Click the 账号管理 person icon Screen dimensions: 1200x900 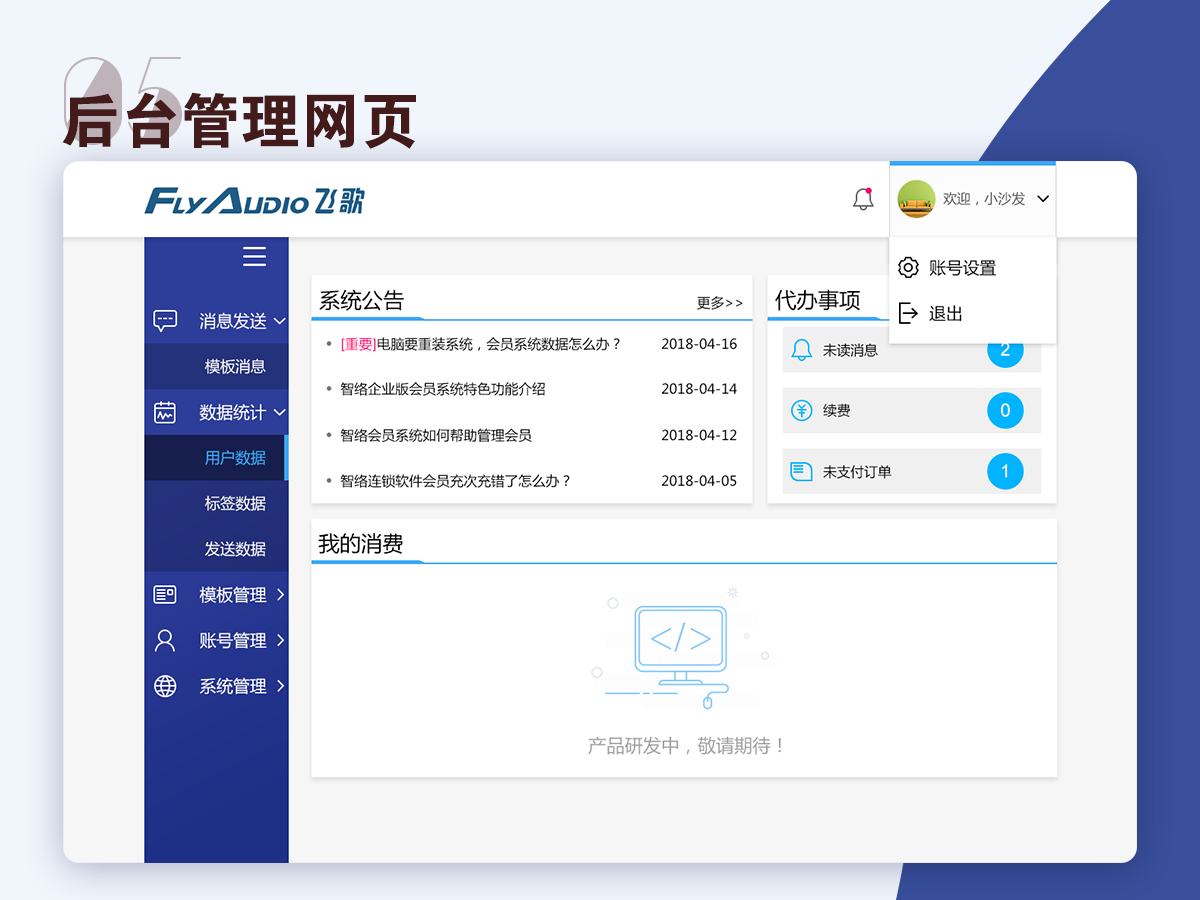[165, 640]
